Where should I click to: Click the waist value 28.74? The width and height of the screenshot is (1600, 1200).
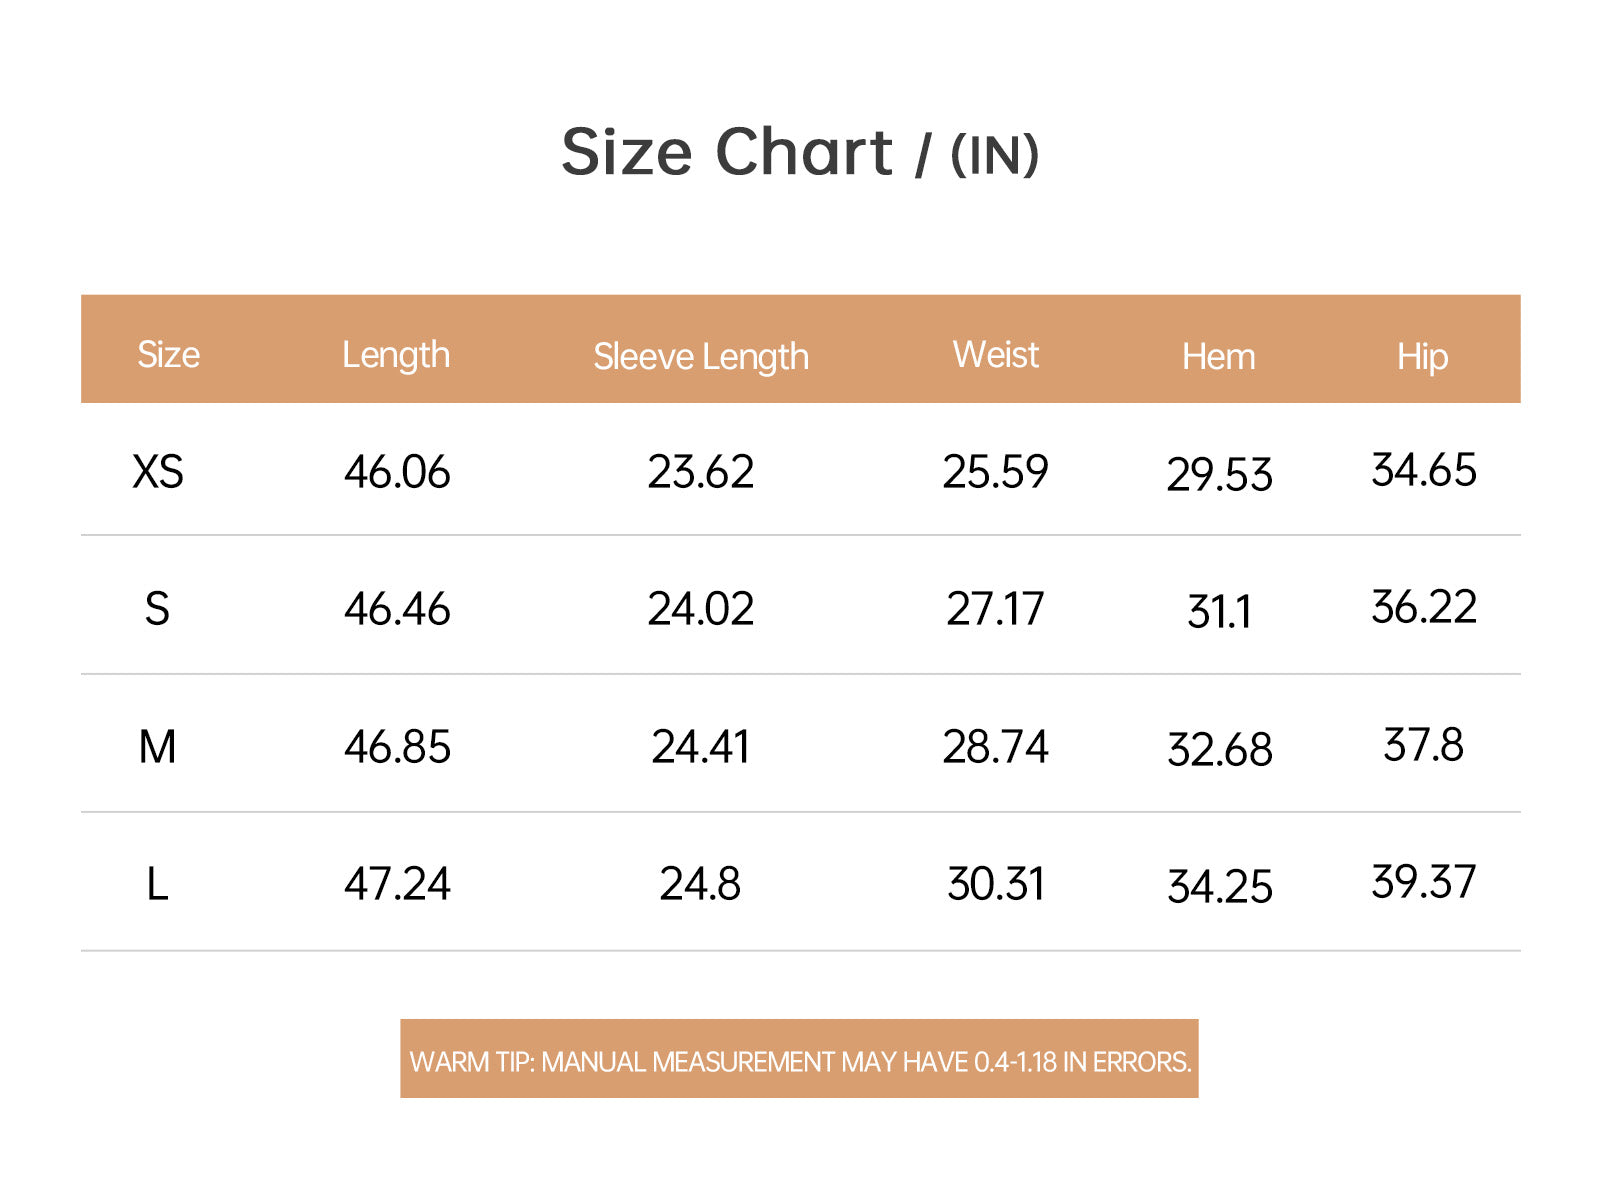pos(995,747)
